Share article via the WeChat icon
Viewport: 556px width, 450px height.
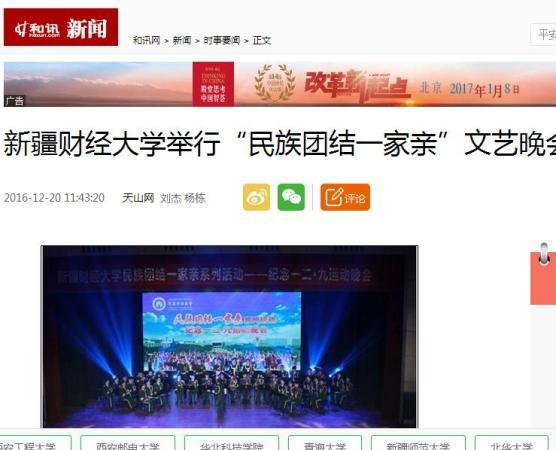point(291,197)
